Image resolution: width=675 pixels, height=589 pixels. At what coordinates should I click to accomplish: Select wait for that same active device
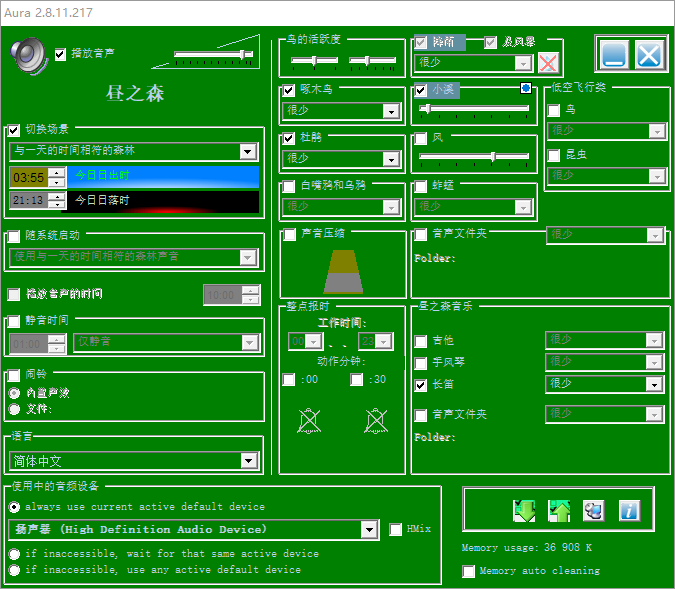14,554
